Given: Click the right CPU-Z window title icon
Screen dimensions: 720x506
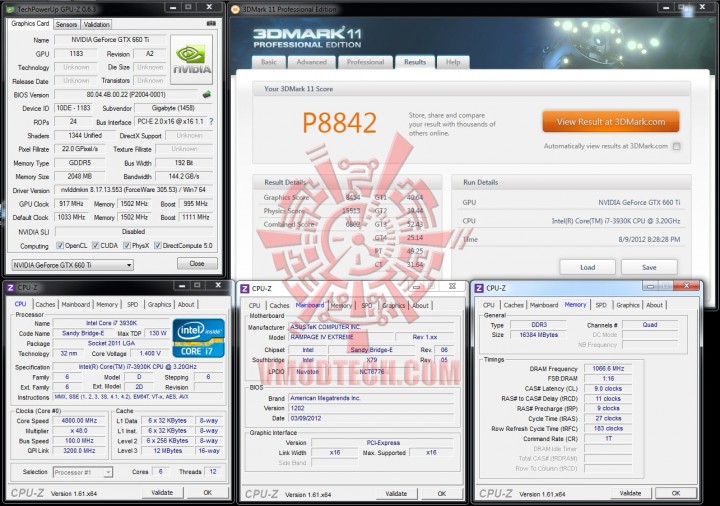Looking at the screenshot, I should pos(479,288).
